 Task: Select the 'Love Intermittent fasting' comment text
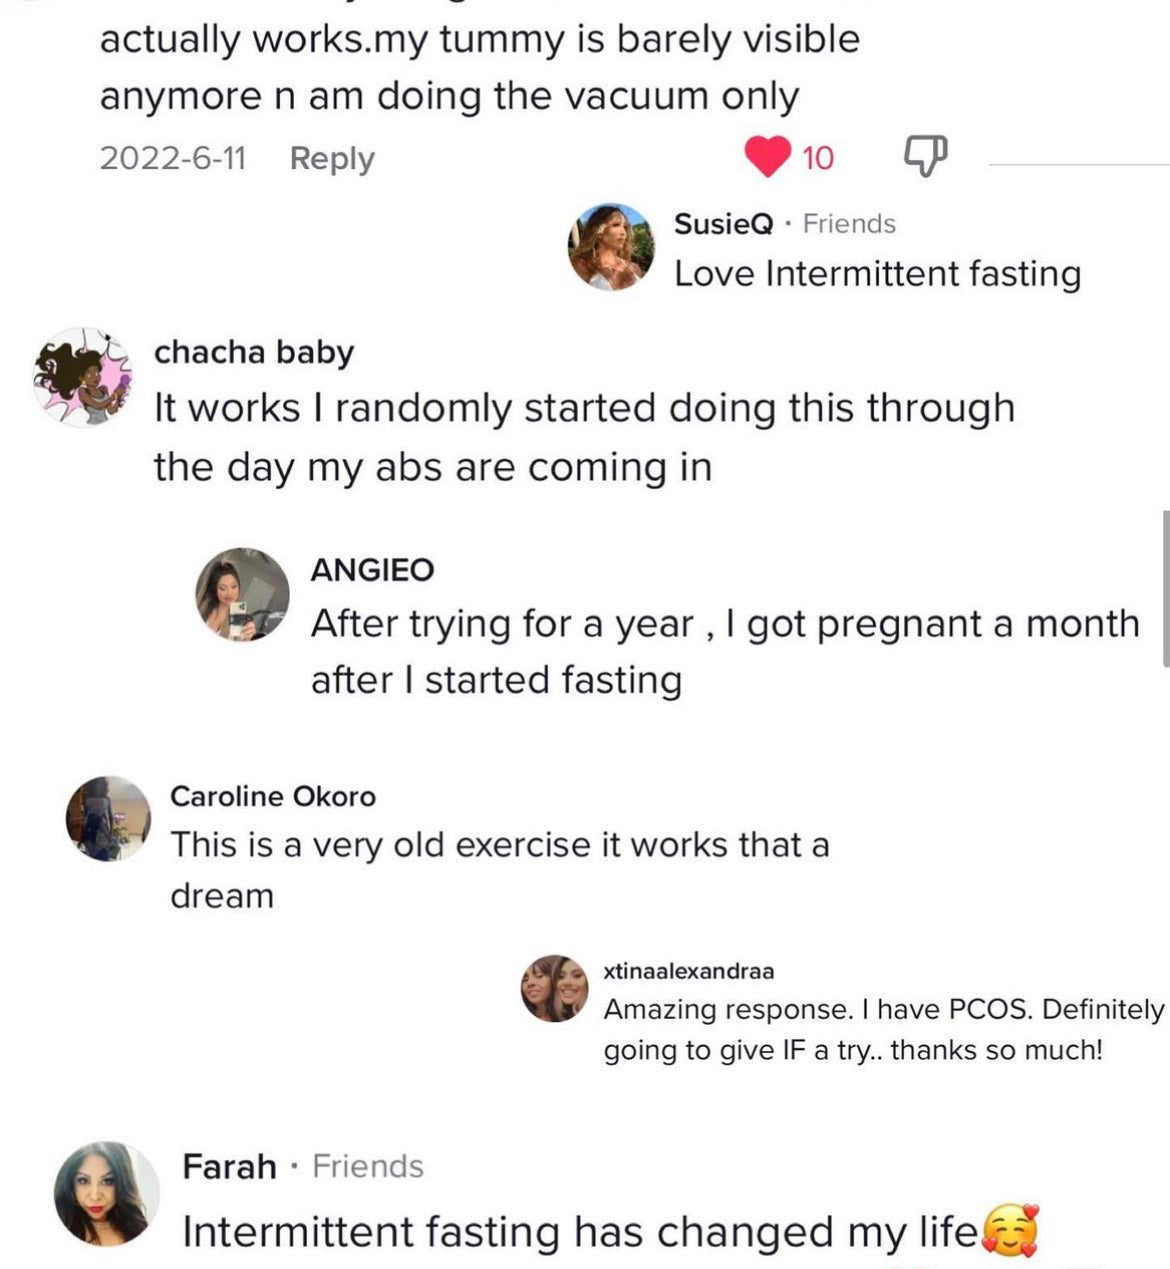coord(877,273)
